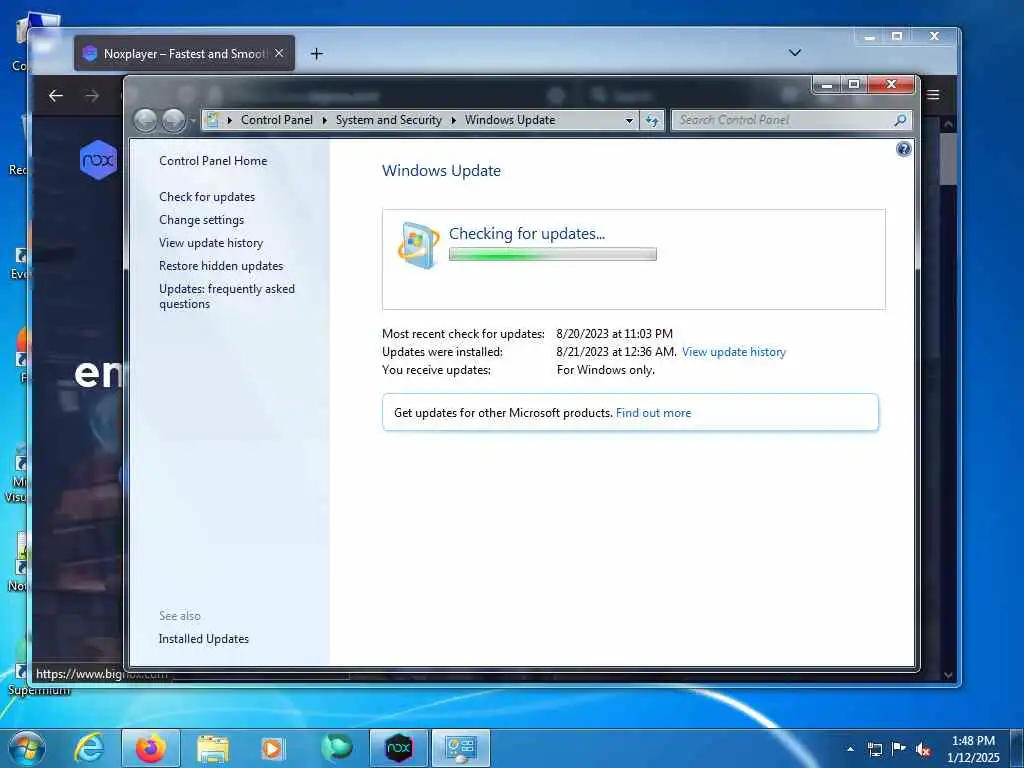Click Windows Update breadcrumb segment
The height and width of the screenshot is (768, 1024).
point(510,120)
